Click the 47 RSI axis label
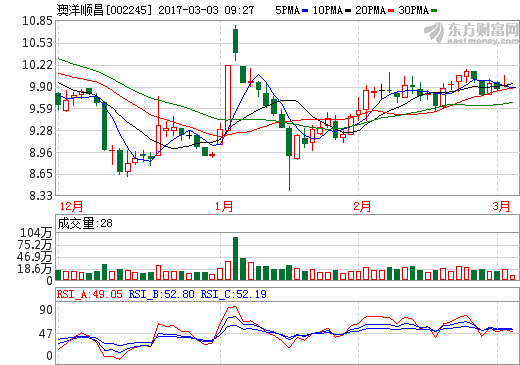The width and height of the screenshot is (520, 365). (x=46, y=334)
